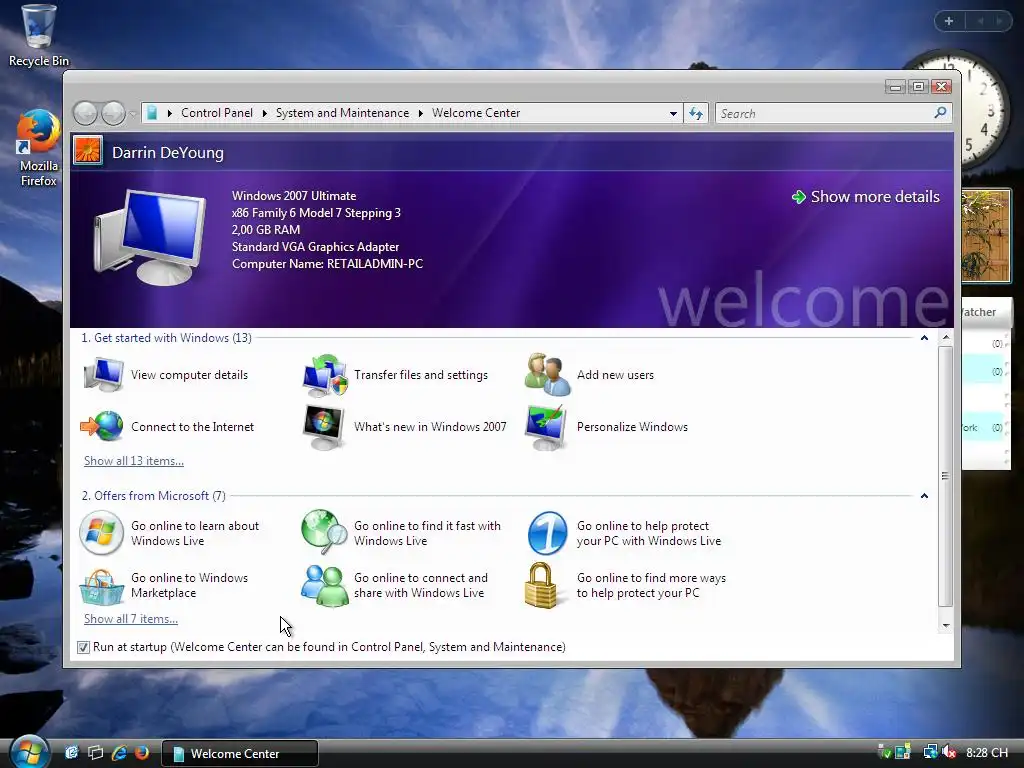This screenshot has width=1024, height=768.
Task: Click the find it fast magnifier globe icon
Action: tap(325, 532)
